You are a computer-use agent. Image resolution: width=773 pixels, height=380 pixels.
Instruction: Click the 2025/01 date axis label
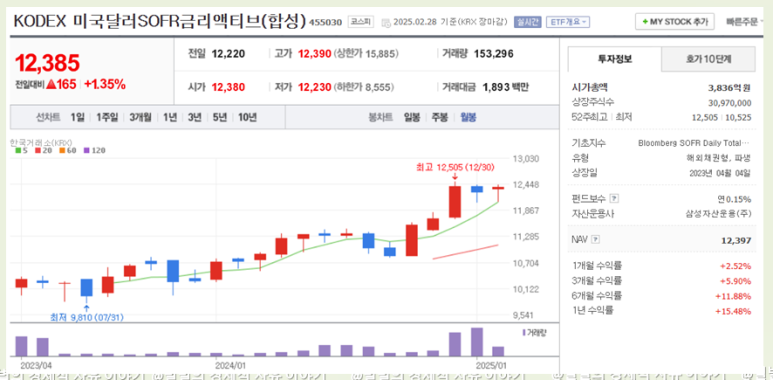point(491,366)
